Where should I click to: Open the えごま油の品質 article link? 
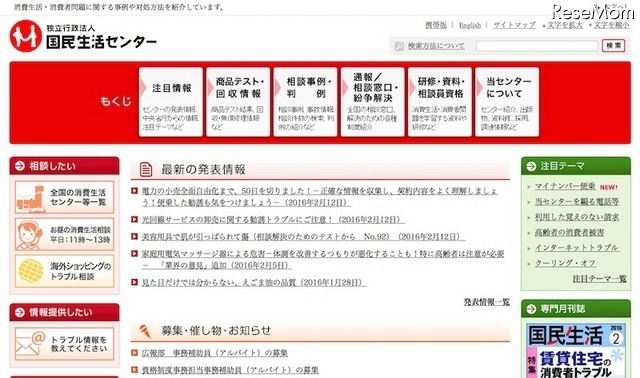tap(253, 282)
